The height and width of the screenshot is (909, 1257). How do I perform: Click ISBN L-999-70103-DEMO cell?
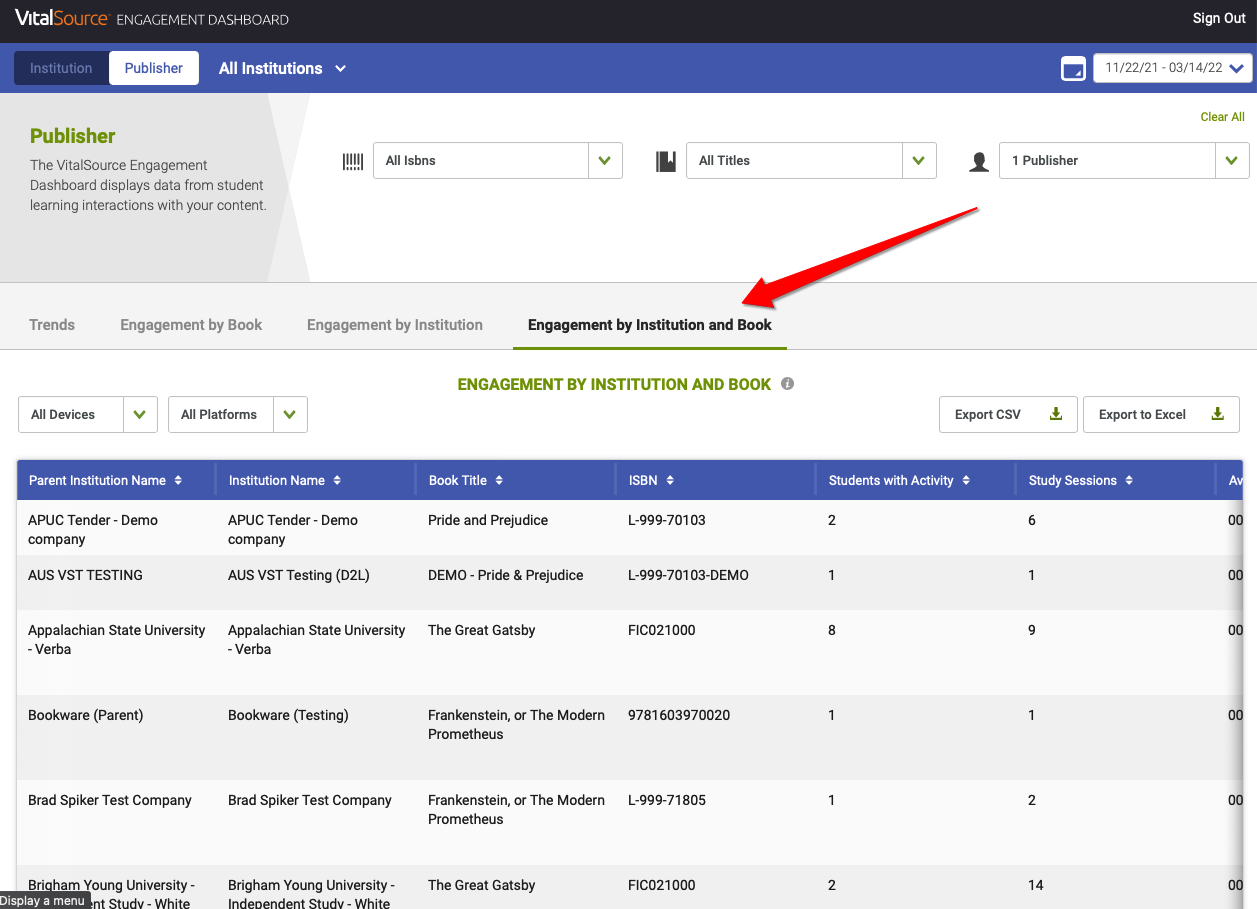pos(688,575)
